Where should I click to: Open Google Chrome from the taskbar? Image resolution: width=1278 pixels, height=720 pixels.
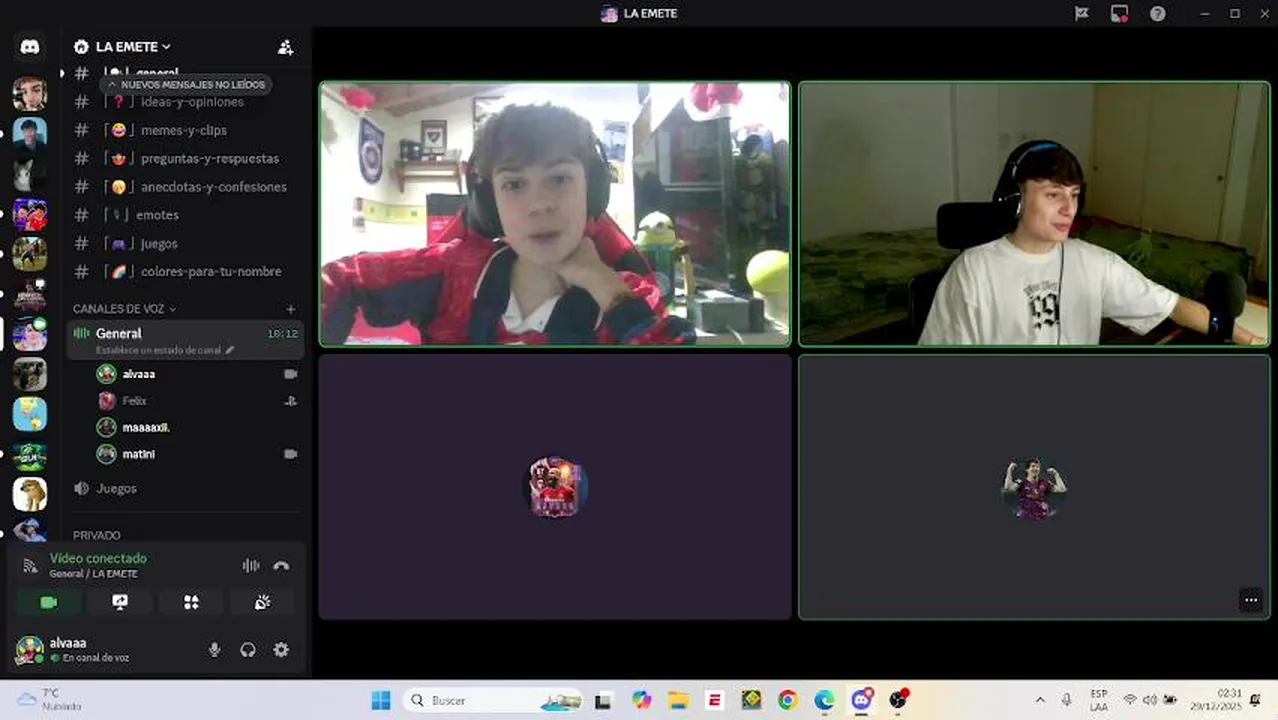click(787, 700)
